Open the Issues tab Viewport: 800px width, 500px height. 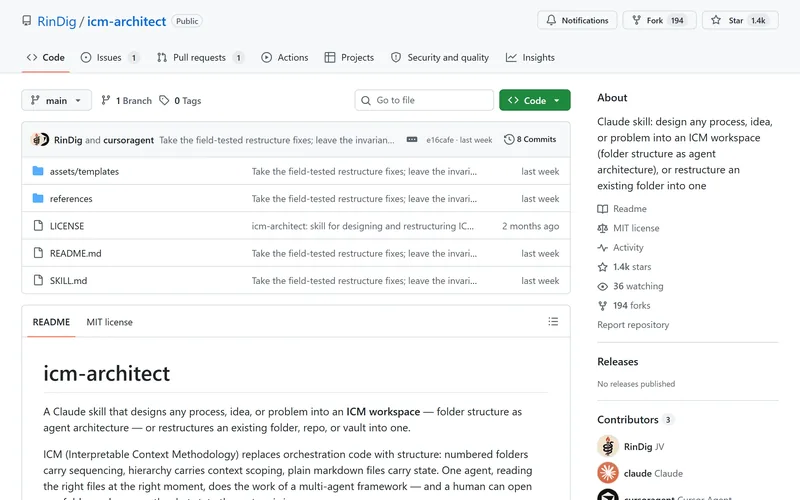point(110,58)
